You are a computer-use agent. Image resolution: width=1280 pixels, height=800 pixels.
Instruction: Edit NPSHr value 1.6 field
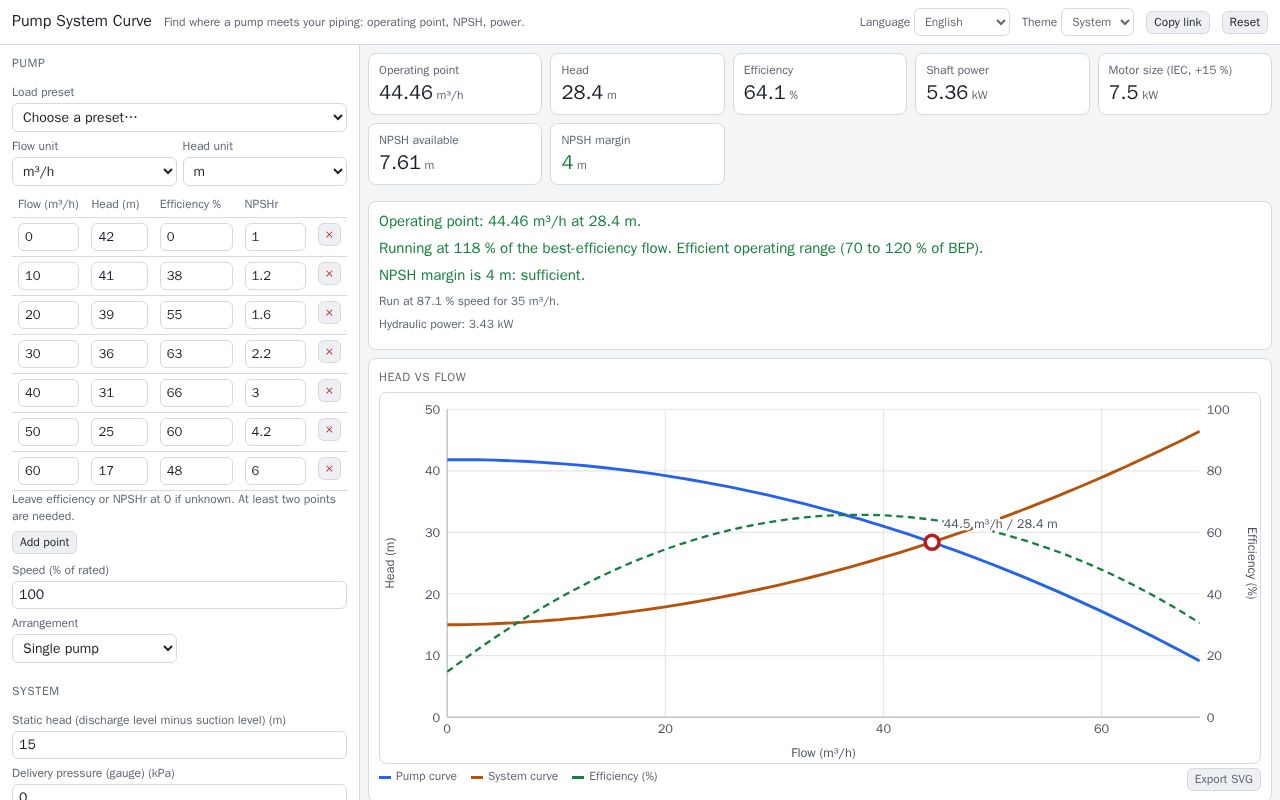point(275,315)
